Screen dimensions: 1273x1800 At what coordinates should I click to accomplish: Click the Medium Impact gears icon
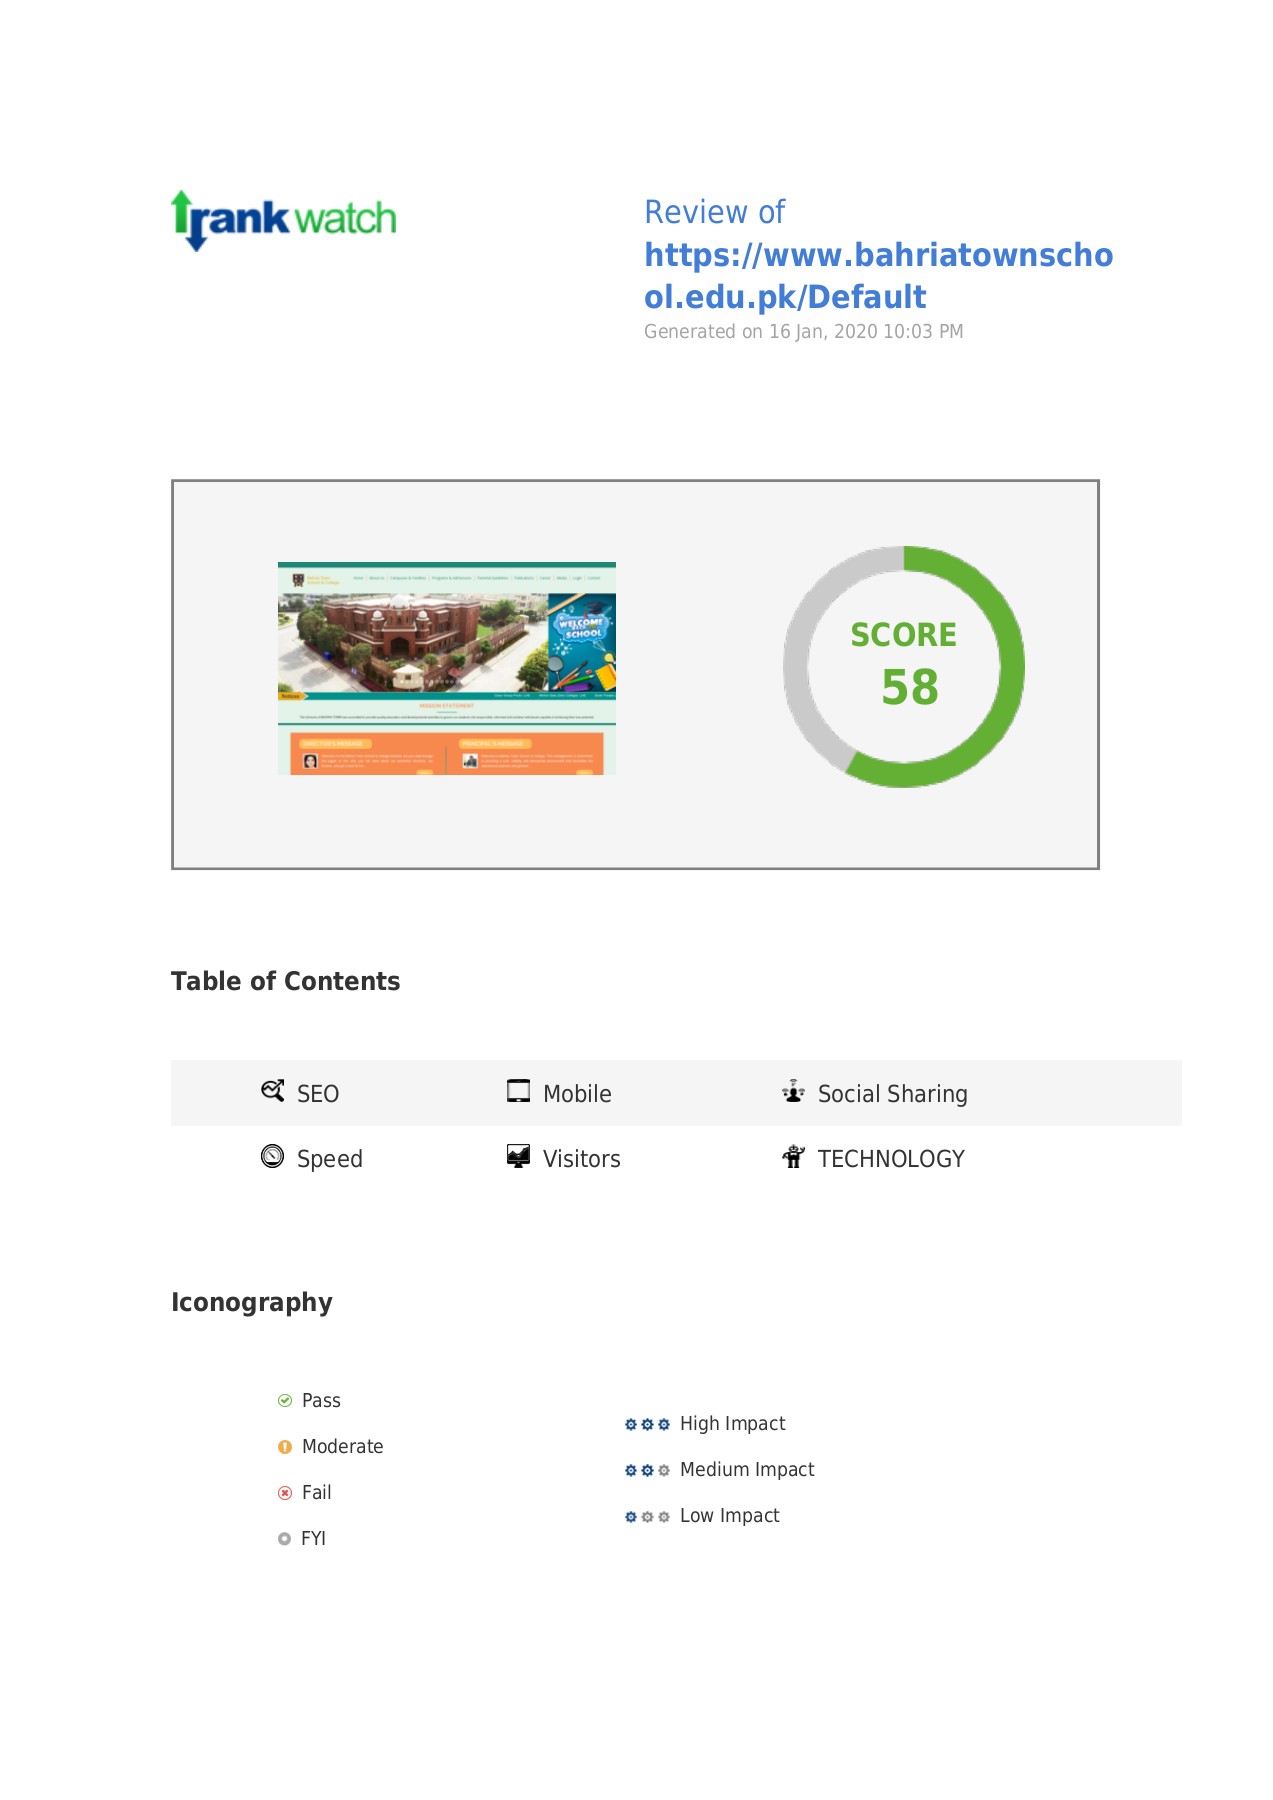pos(647,1470)
